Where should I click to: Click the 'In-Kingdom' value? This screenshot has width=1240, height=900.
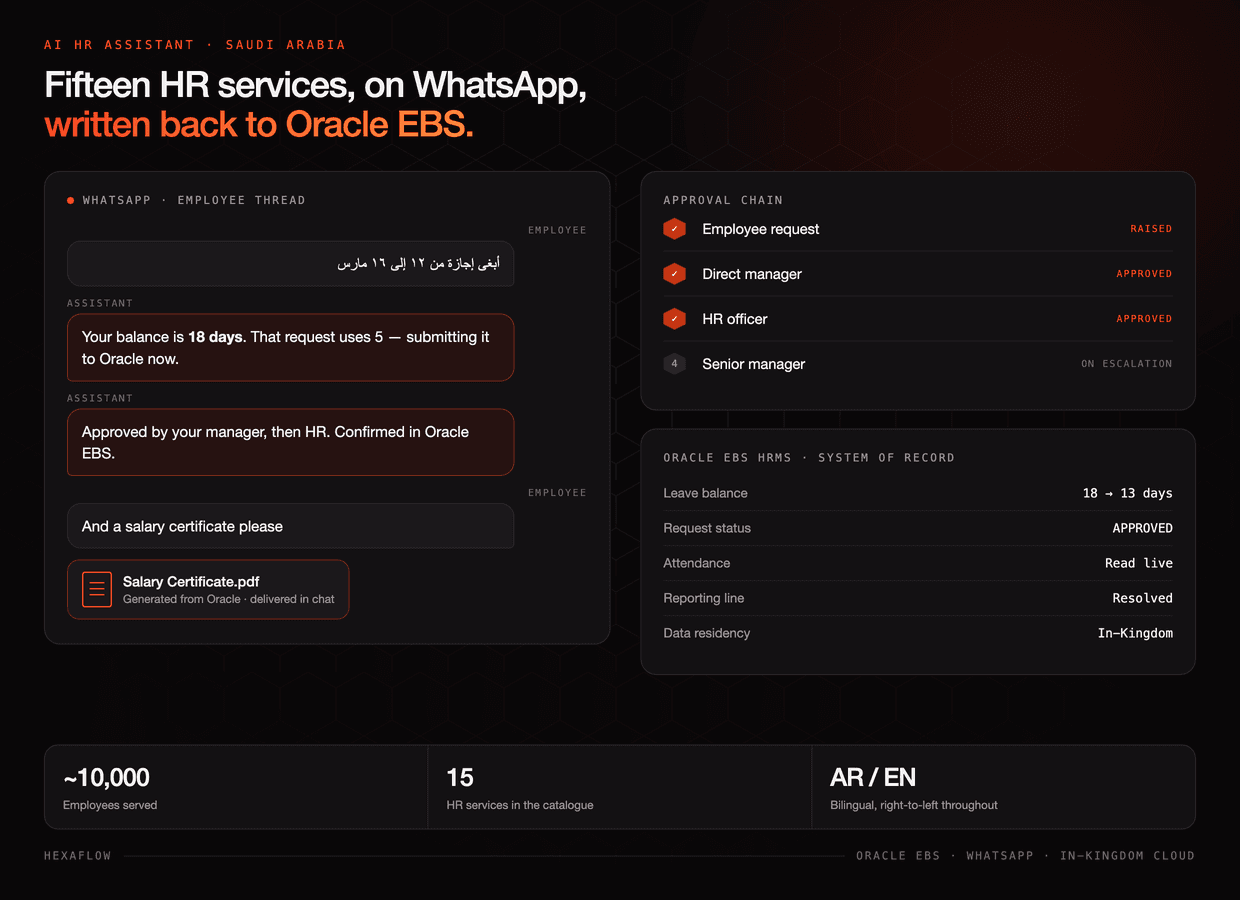pos(1135,633)
